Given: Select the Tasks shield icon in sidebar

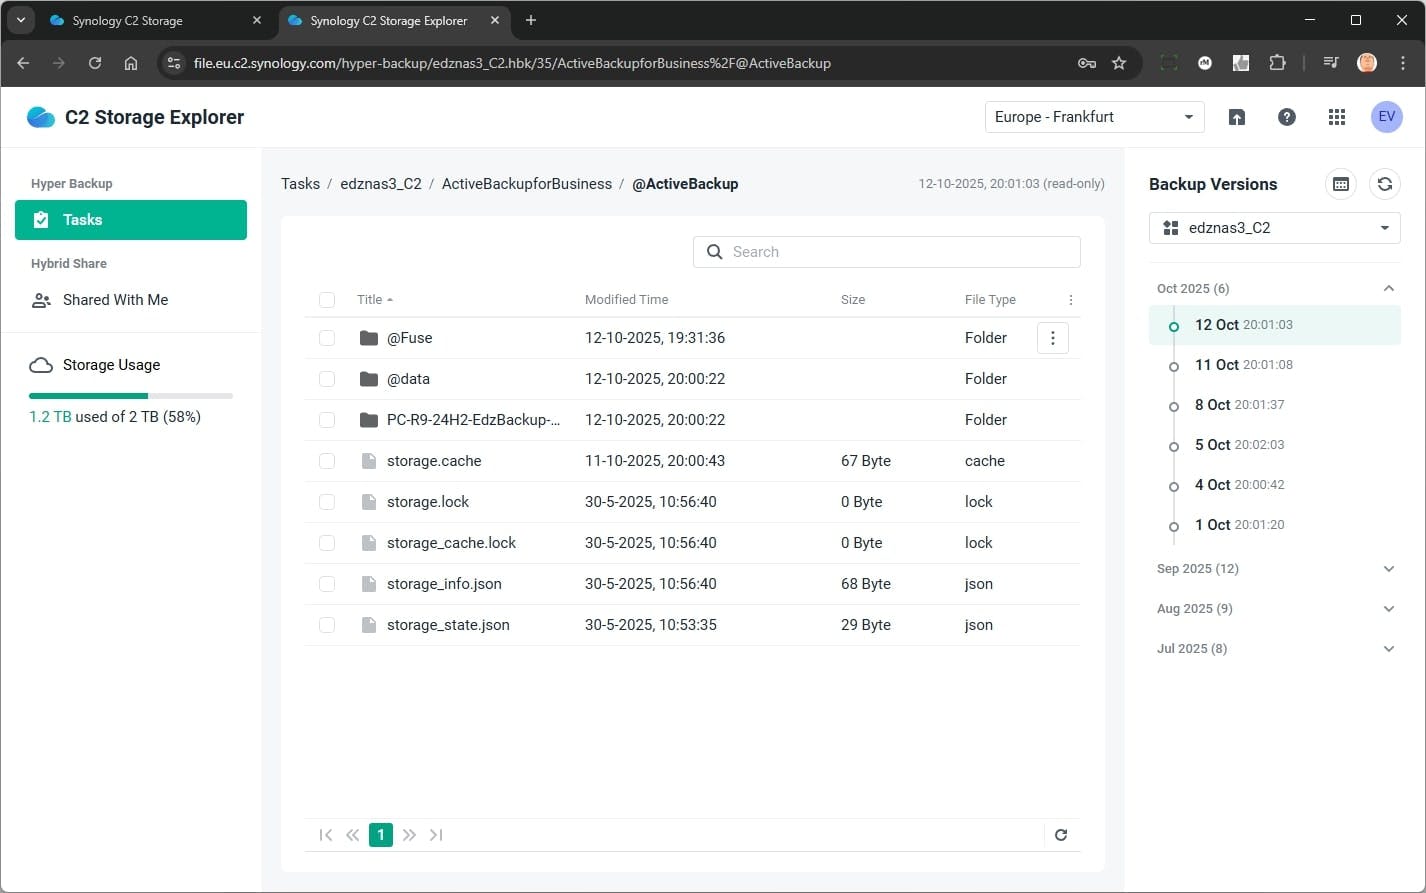Looking at the screenshot, I should 41,219.
